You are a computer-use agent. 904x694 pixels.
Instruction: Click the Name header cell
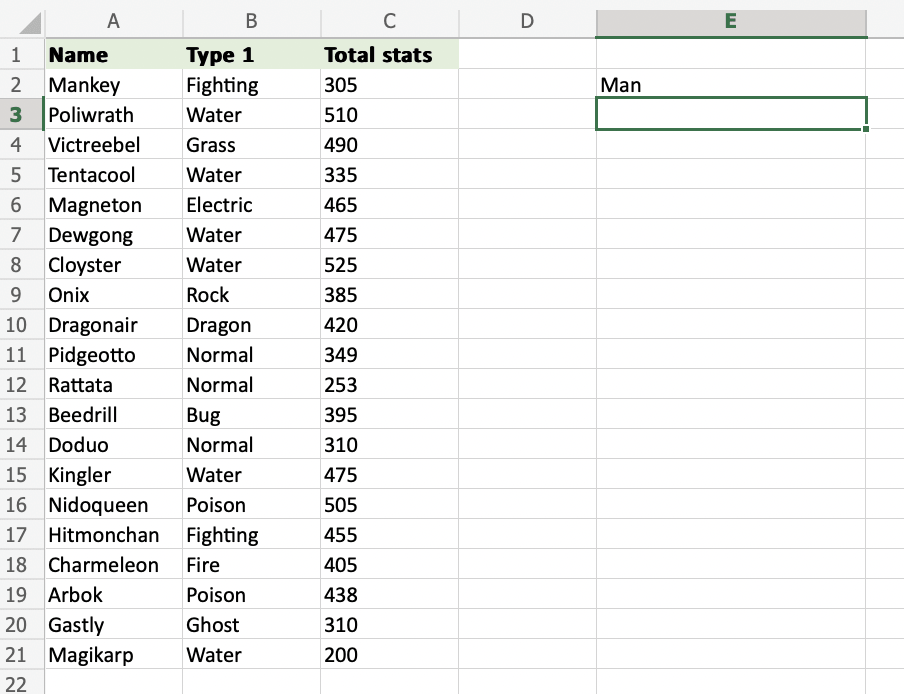tap(113, 54)
